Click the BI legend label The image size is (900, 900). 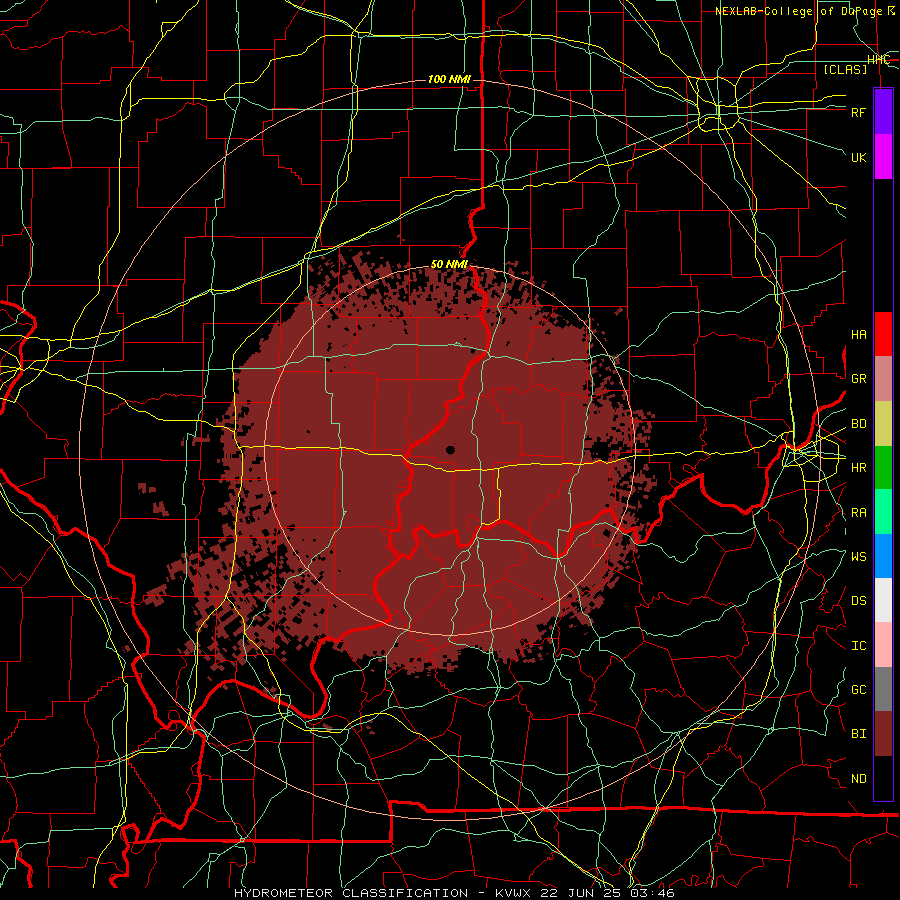tap(858, 734)
